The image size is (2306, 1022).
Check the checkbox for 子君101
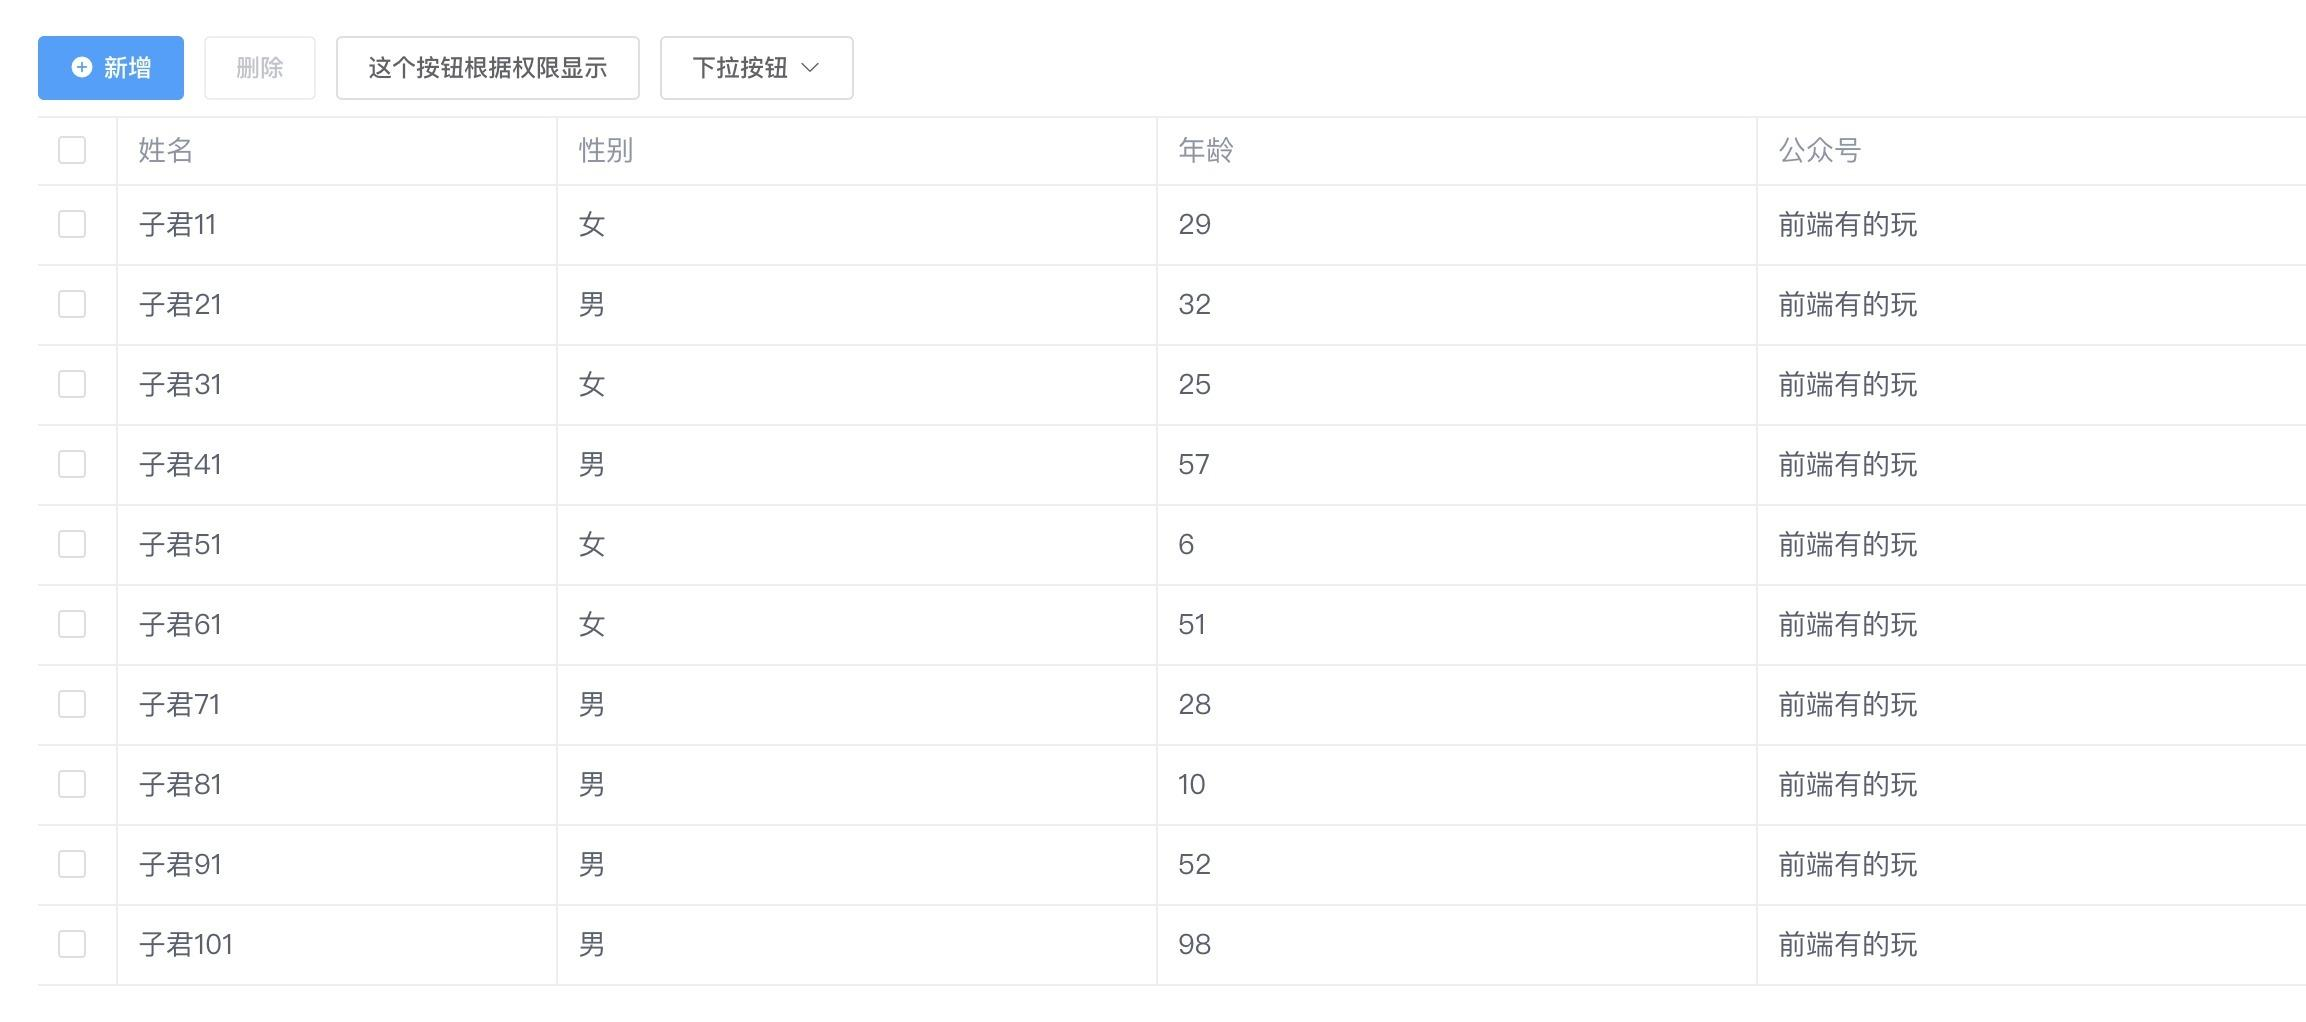[72, 944]
